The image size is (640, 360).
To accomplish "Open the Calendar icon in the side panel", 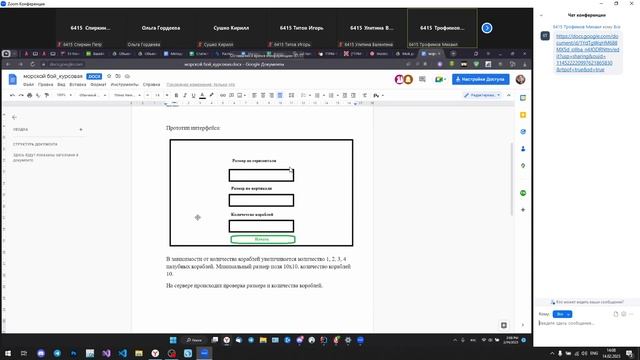I will (523, 98).
